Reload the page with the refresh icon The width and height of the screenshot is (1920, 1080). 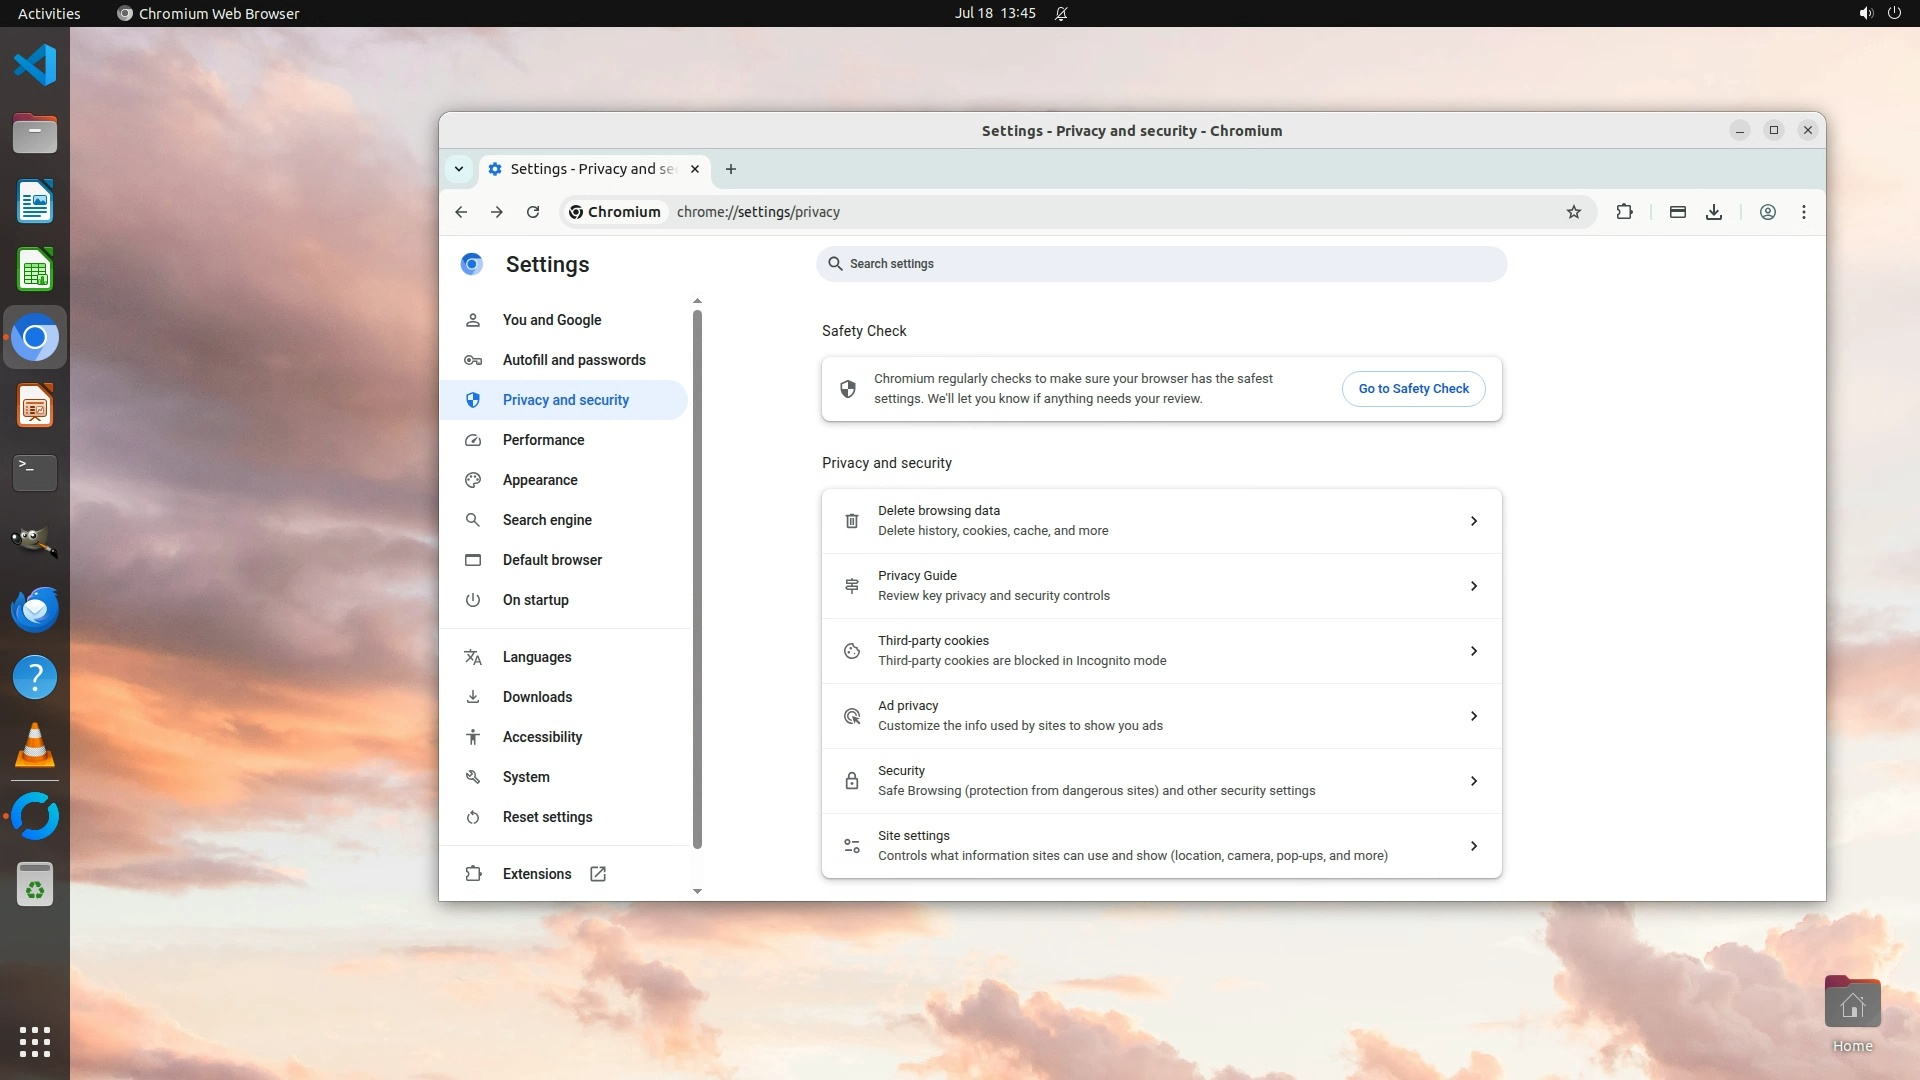533,212
